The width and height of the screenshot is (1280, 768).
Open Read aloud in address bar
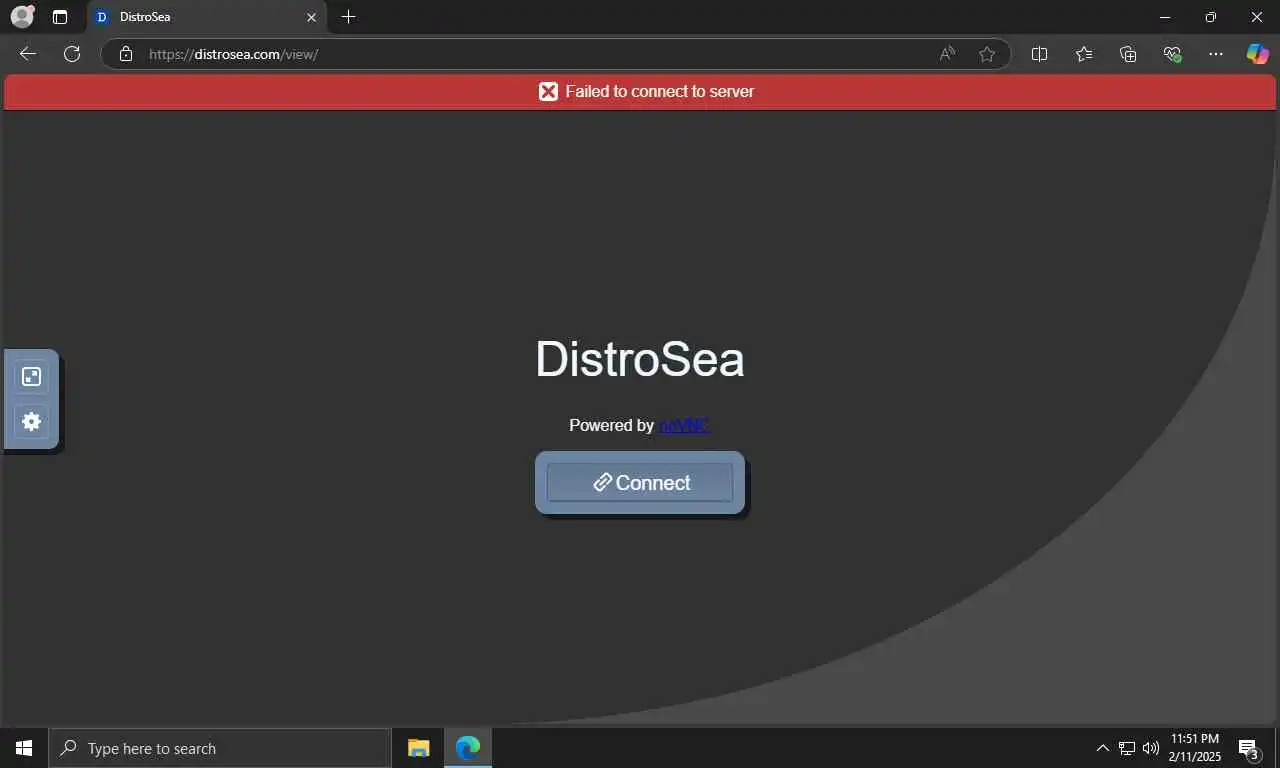pyautogui.click(x=947, y=54)
